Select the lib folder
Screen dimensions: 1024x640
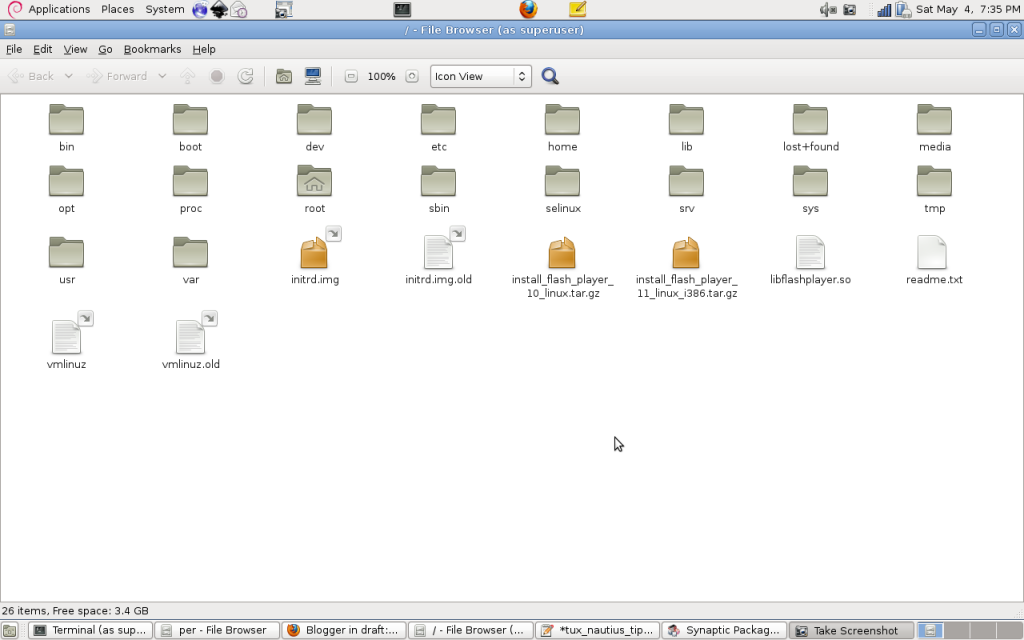686,121
